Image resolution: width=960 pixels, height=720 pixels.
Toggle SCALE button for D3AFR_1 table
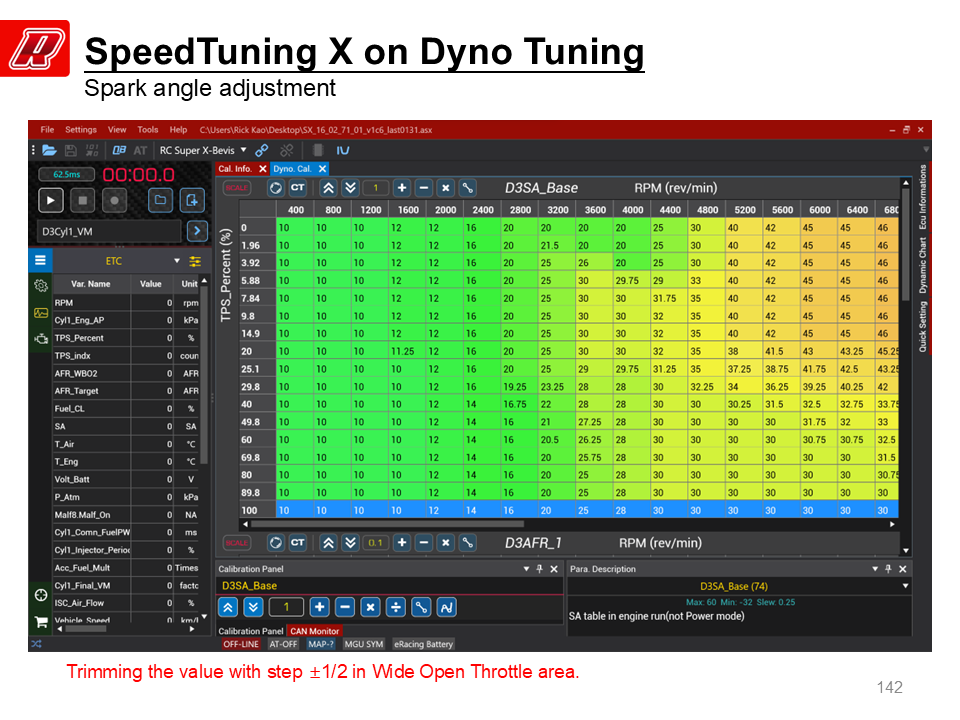coord(236,542)
